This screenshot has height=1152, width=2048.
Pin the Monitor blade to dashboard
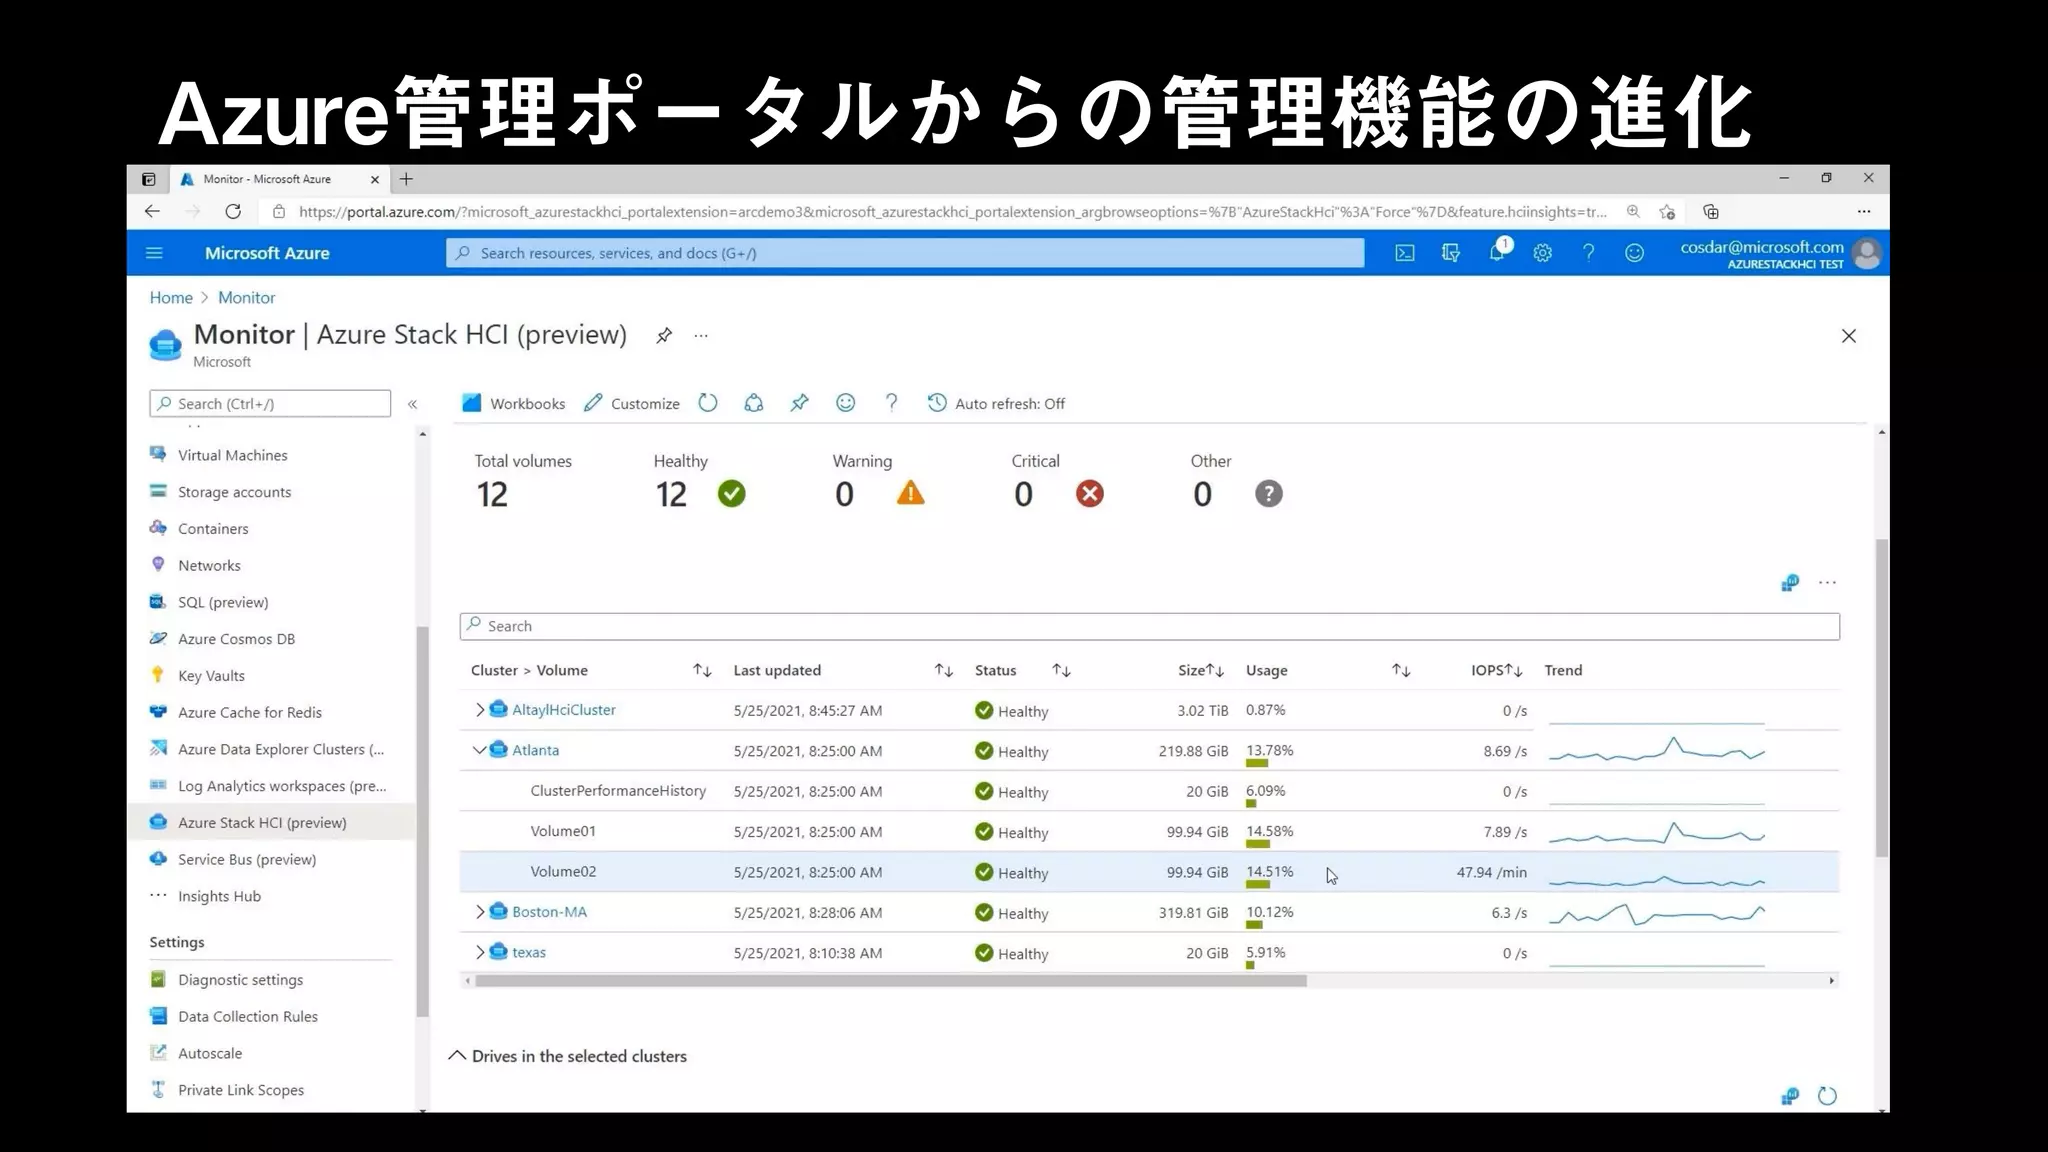pos(664,336)
